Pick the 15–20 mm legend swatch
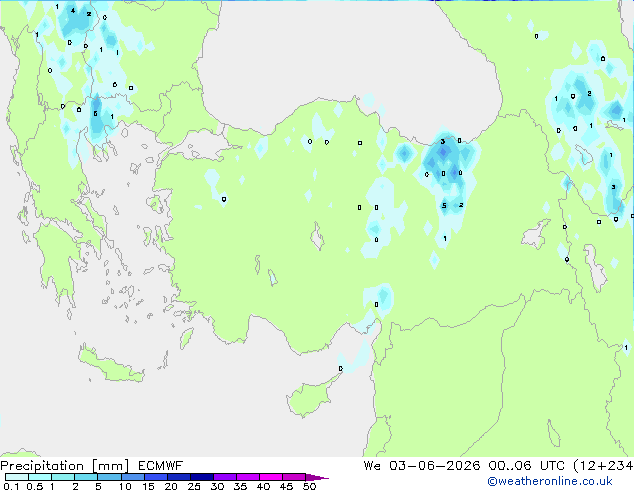 click(x=155, y=477)
